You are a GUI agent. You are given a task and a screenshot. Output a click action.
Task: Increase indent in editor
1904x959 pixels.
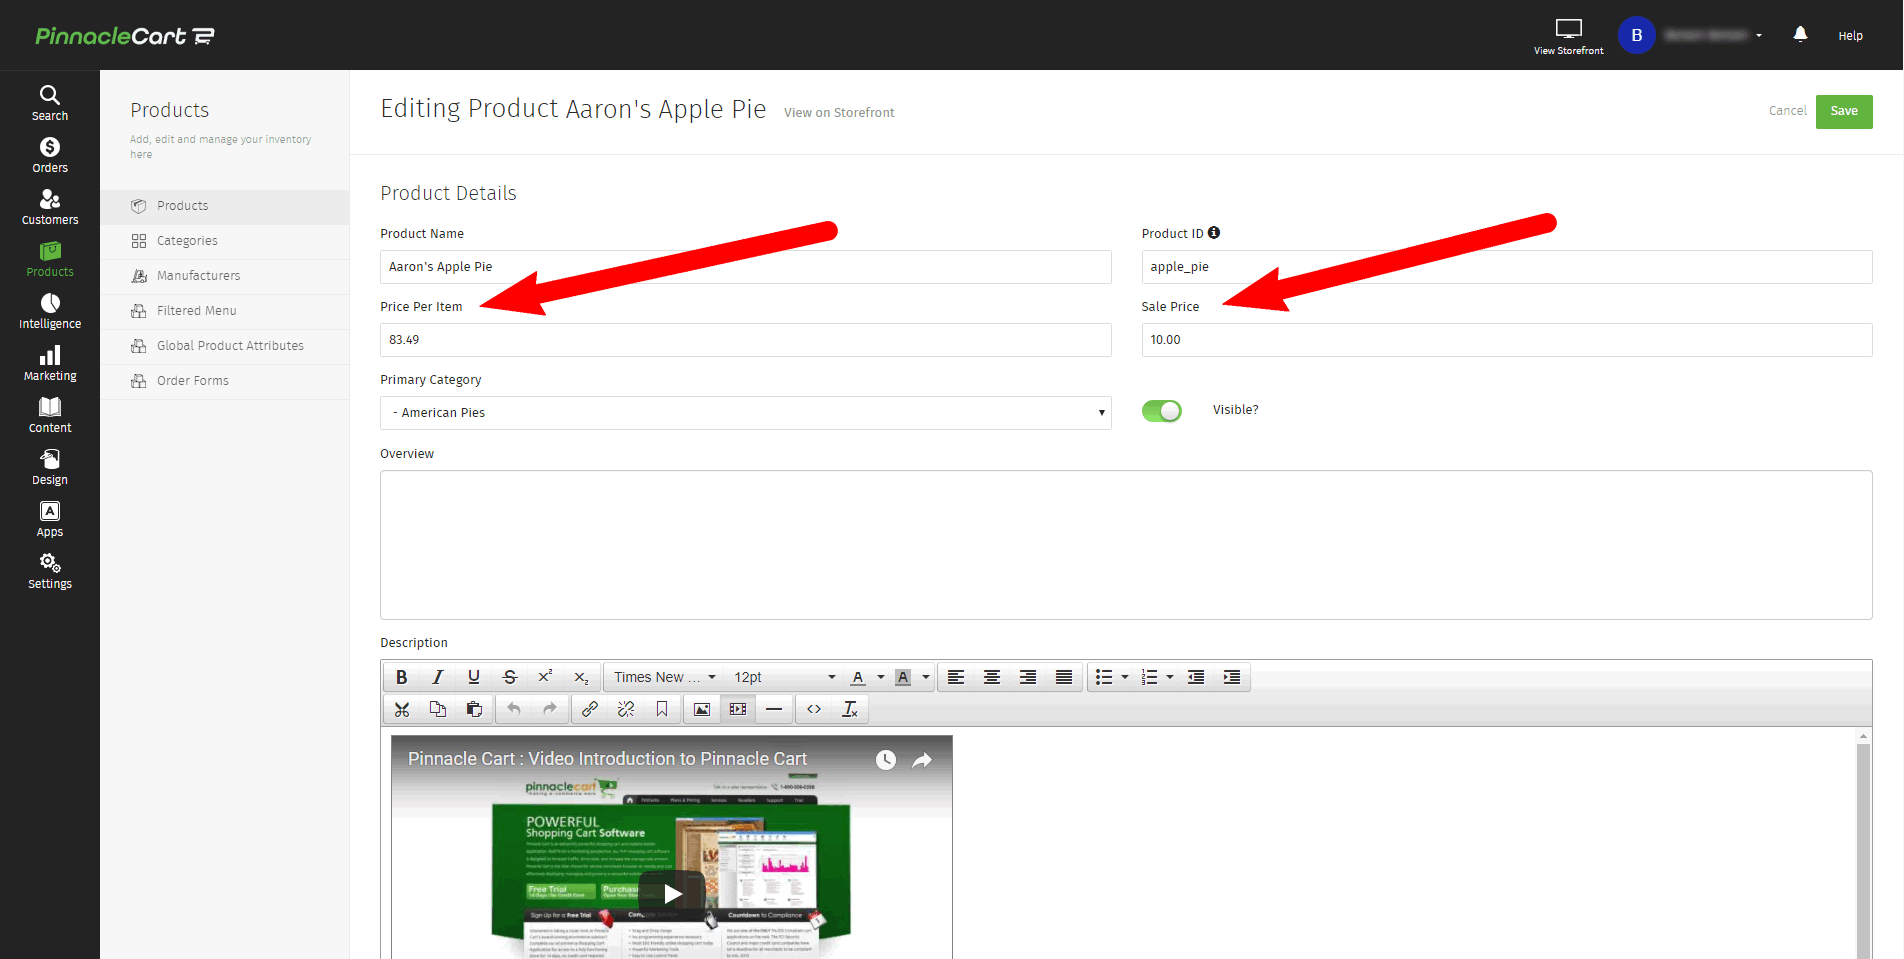click(1232, 677)
